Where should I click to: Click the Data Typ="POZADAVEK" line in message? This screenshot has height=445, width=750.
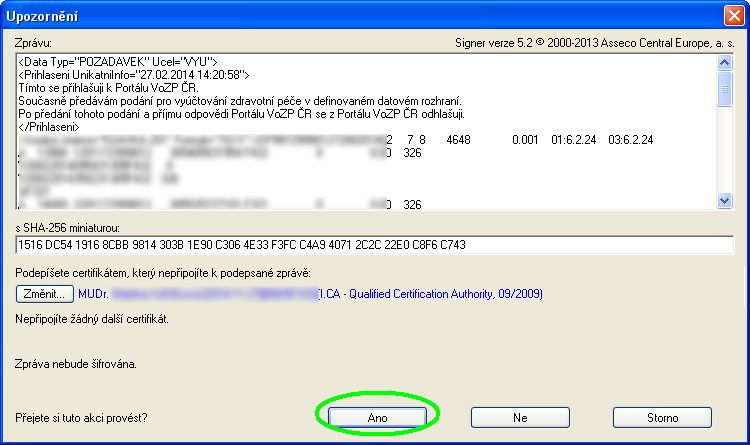118,62
